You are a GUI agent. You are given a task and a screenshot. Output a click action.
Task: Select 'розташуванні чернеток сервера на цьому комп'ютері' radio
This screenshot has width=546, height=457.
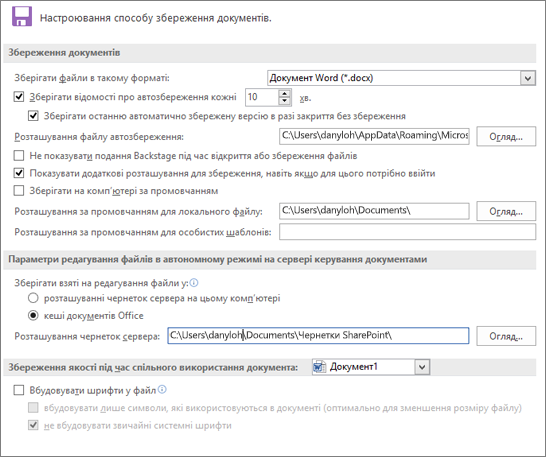pos(33,298)
